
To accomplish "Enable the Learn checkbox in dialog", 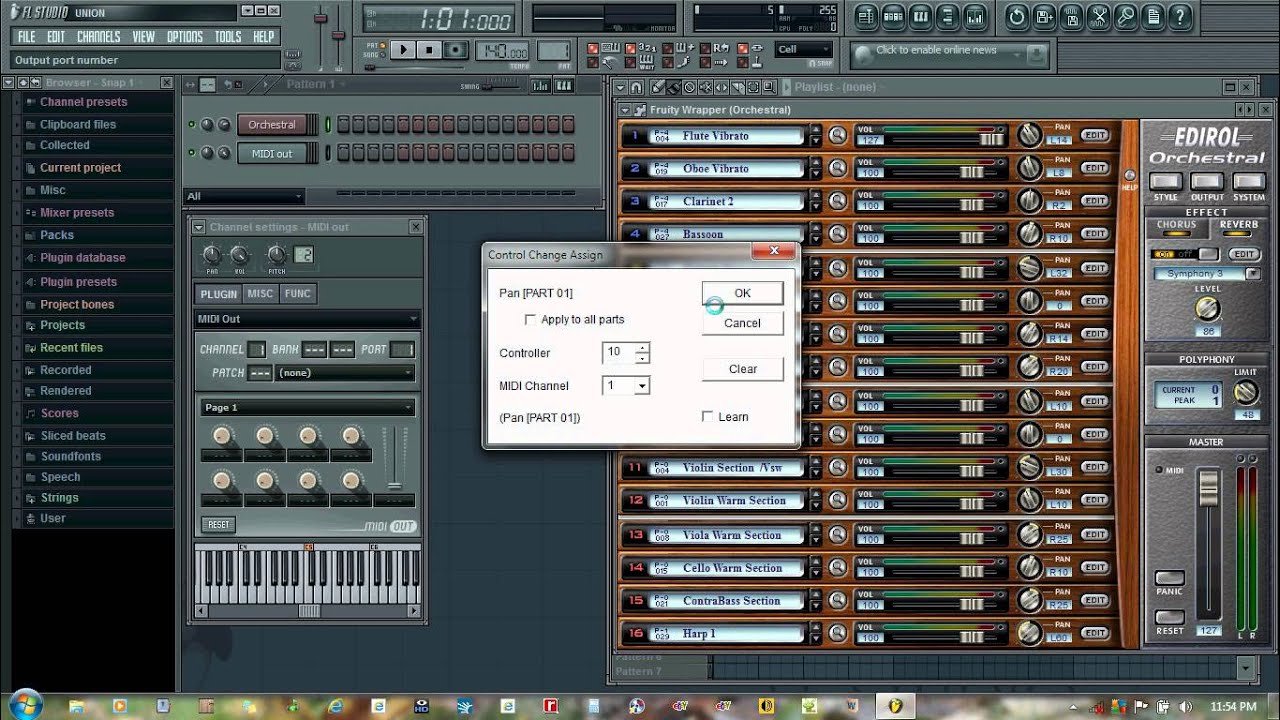I will 708,417.
